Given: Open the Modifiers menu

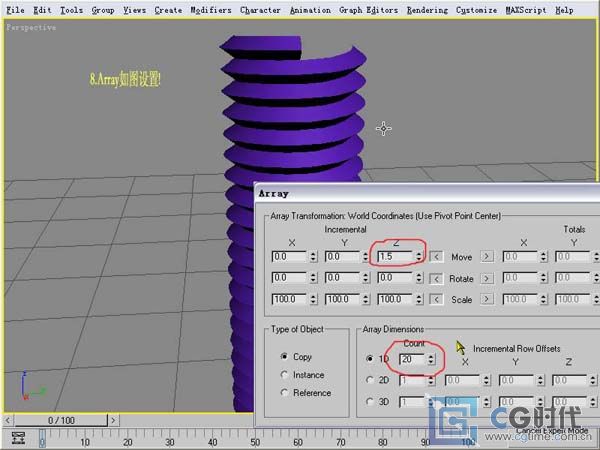Looking at the screenshot, I should tap(210, 10).
